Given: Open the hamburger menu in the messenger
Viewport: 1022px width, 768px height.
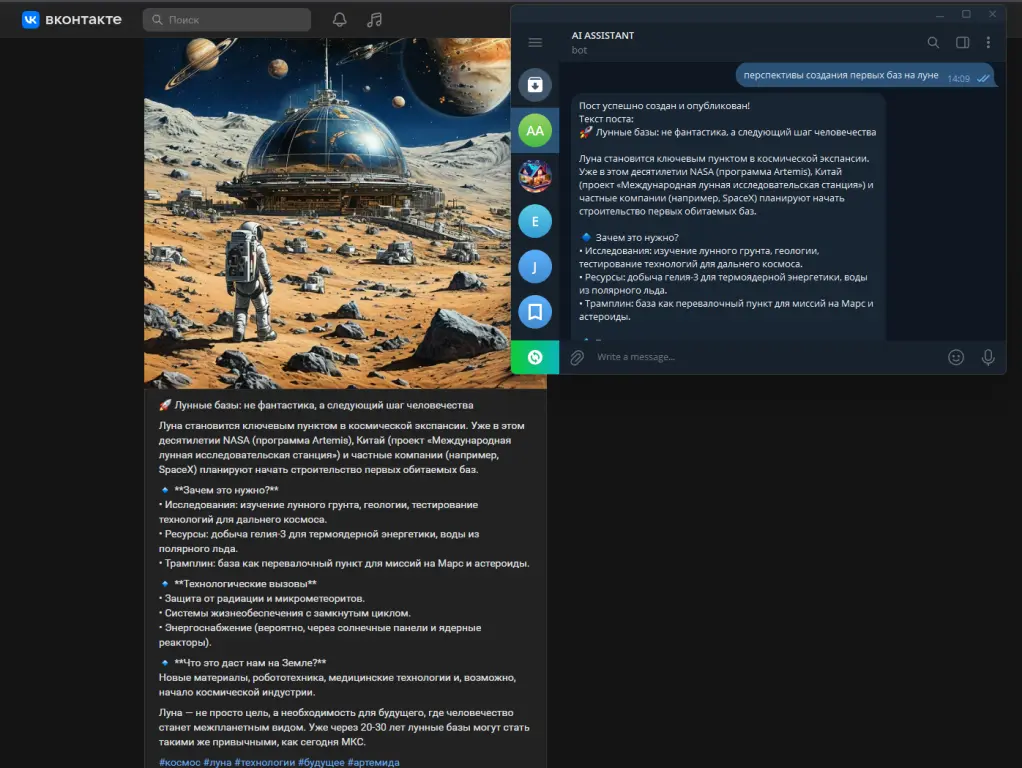Looking at the screenshot, I should (x=537, y=42).
